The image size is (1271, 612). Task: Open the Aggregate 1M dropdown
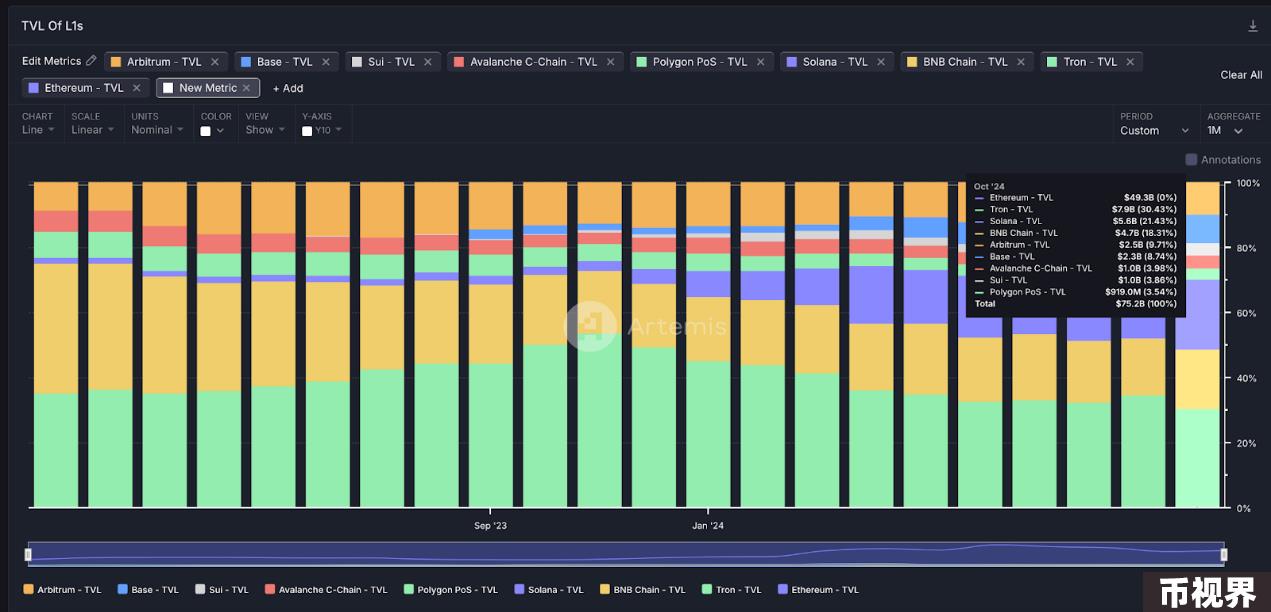[x=1225, y=131]
